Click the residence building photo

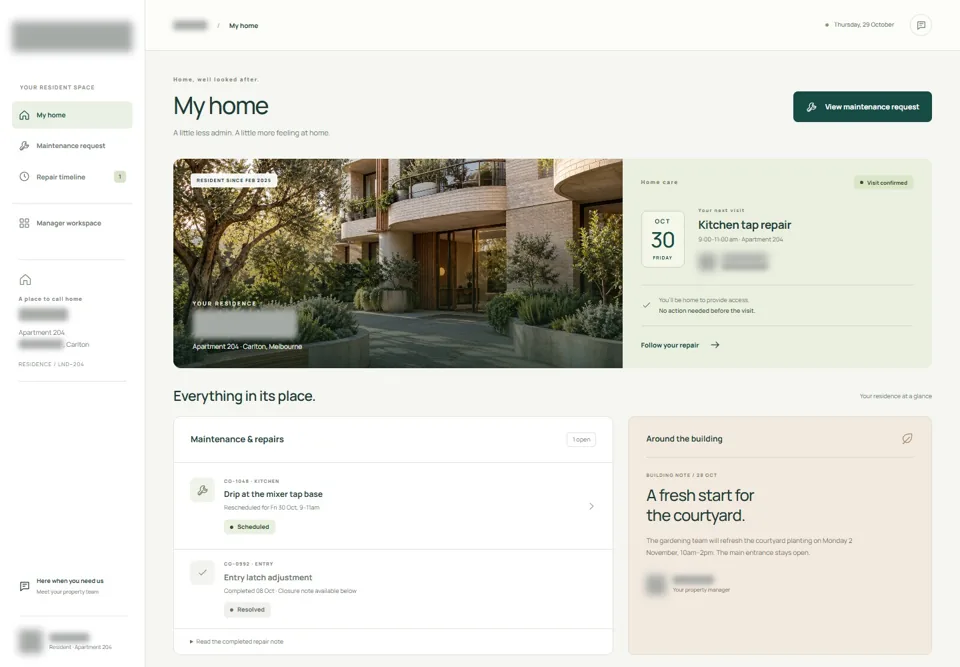tap(398, 263)
